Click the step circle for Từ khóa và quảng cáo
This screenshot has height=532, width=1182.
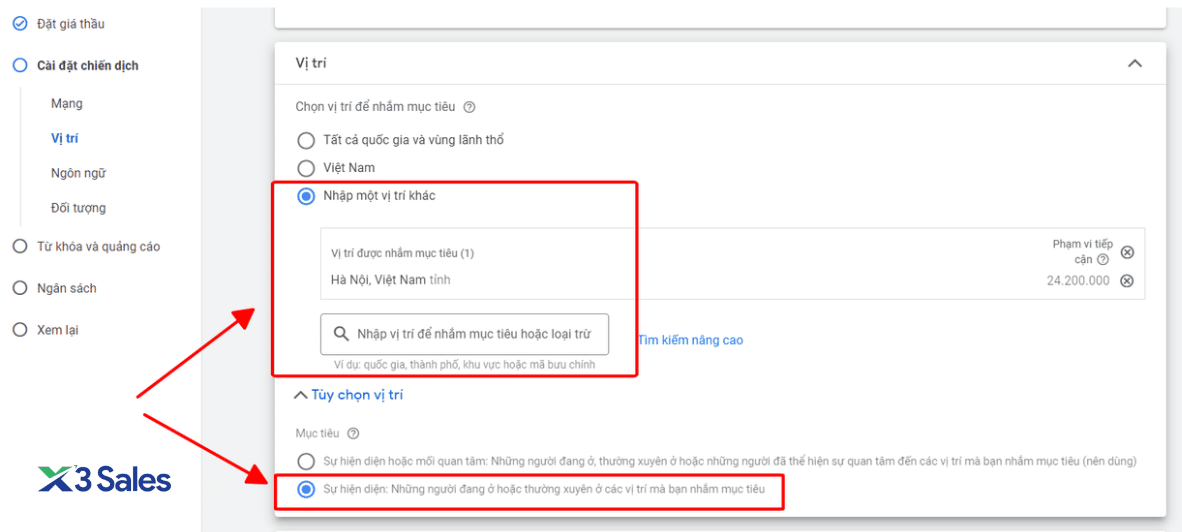[20, 246]
